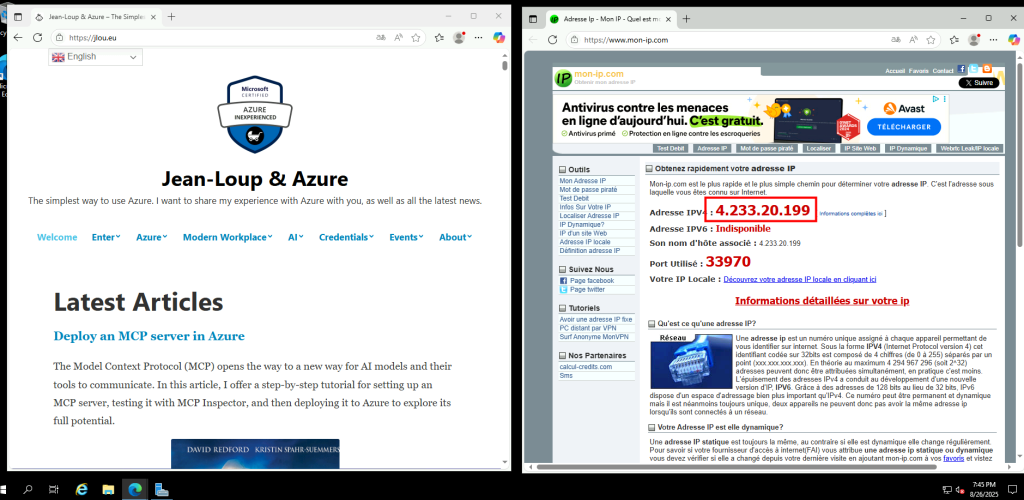1024x500 pixels.
Task: Open Settings and more in mon-ip window
Action: tap(994, 40)
